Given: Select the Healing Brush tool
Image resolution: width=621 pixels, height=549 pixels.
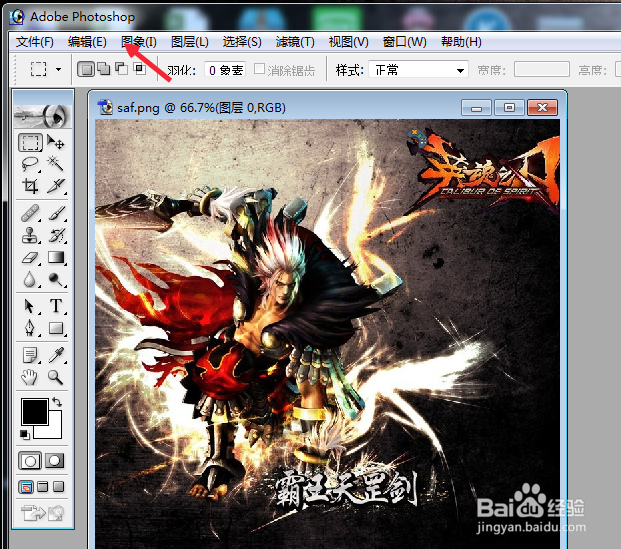Looking at the screenshot, I should (30, 214).
